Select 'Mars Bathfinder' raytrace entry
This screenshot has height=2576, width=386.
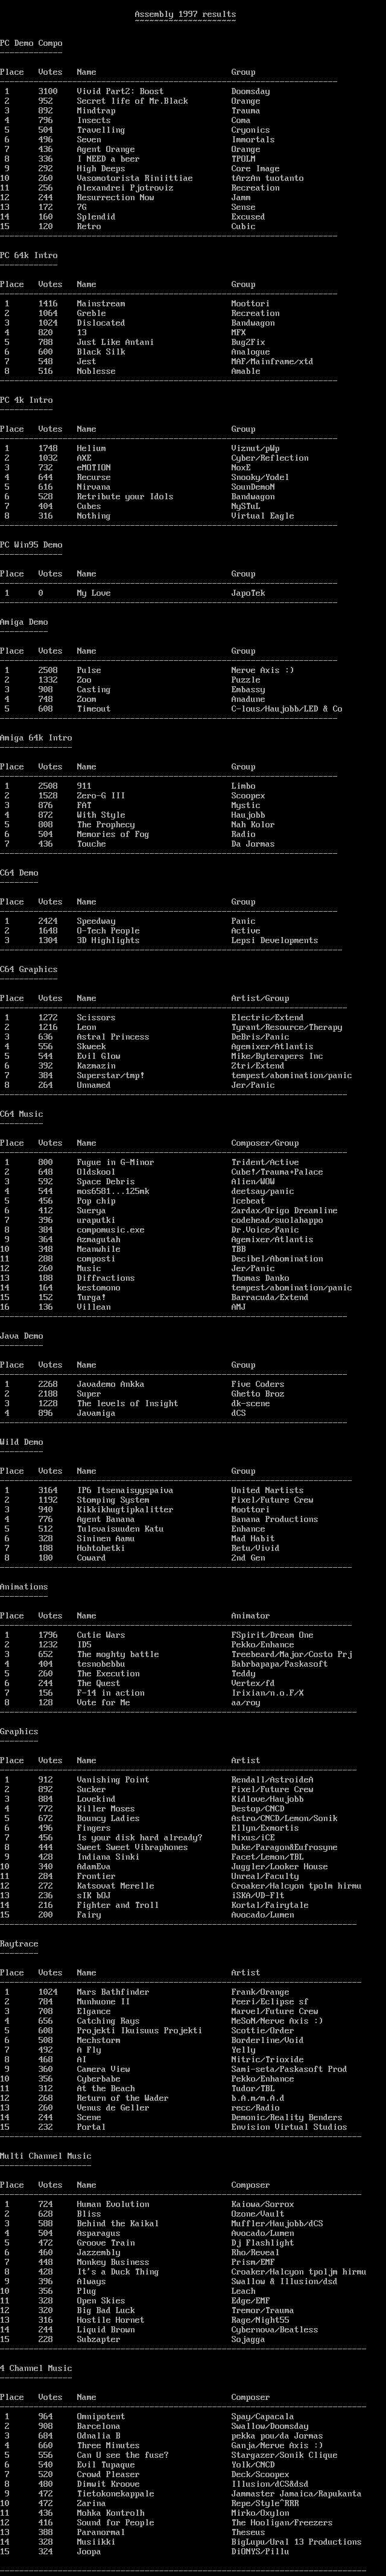point(113,1992)
